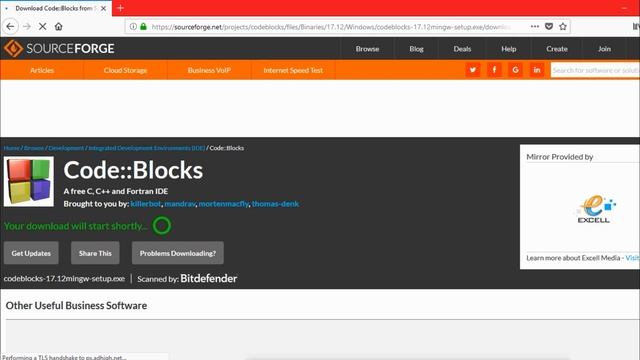
Task: Click the Bitdefender scanned-by label
Action: (209, 278)
